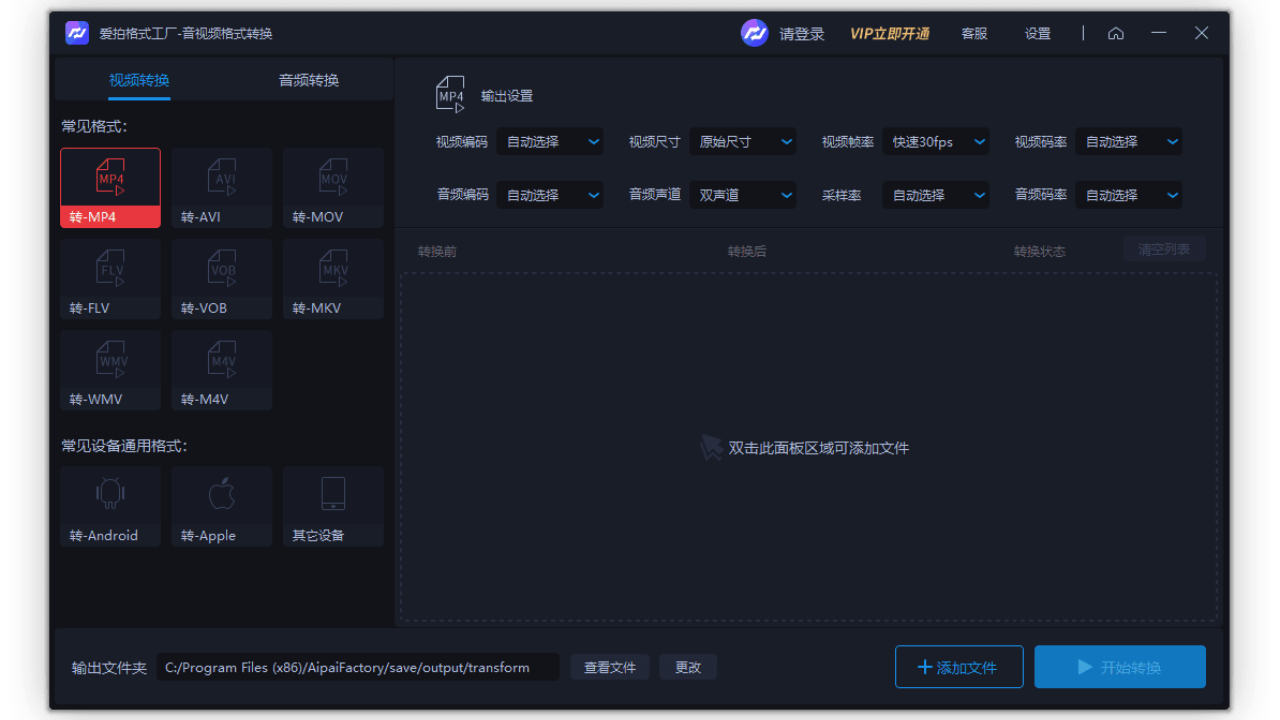This screenshot has height=720, width=1280.
Task: Open the 视频帧率 dropdown showing 快速30fps
Action: [936, 141]
